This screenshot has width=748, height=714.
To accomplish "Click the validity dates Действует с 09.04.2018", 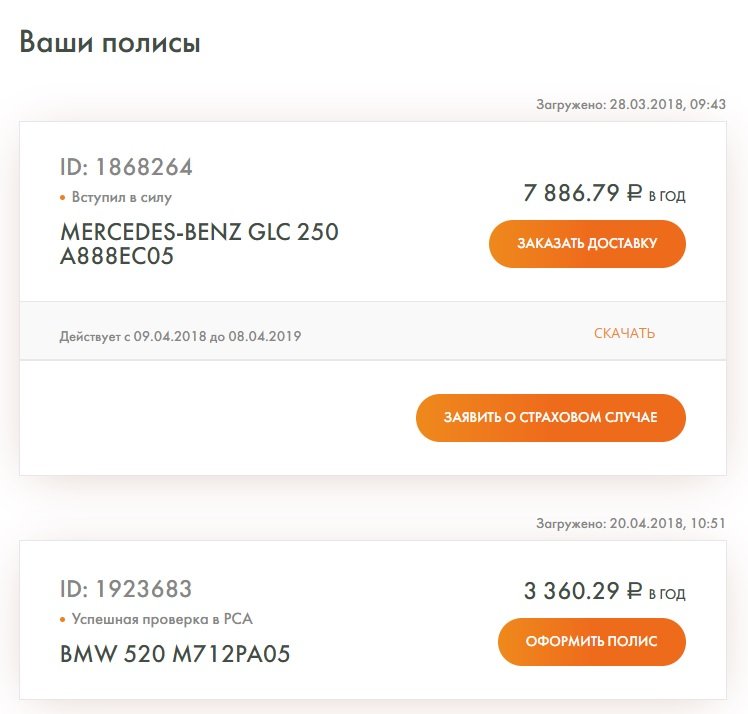I will tap(180, 336).
